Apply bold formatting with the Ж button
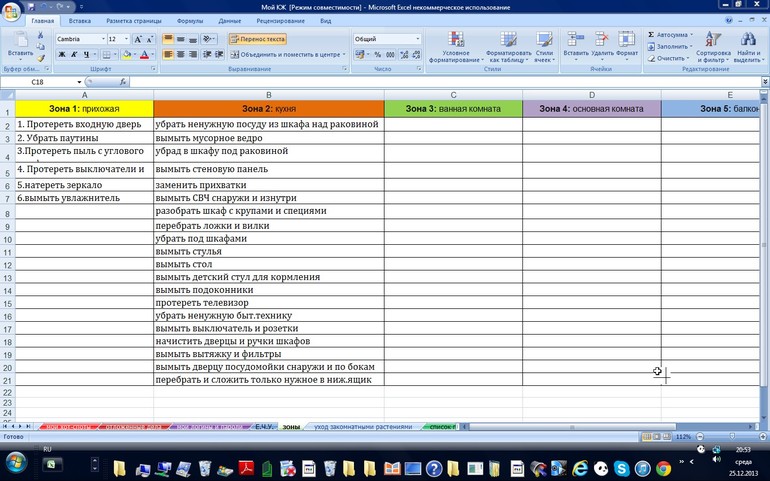 click(x=61, y=54)
